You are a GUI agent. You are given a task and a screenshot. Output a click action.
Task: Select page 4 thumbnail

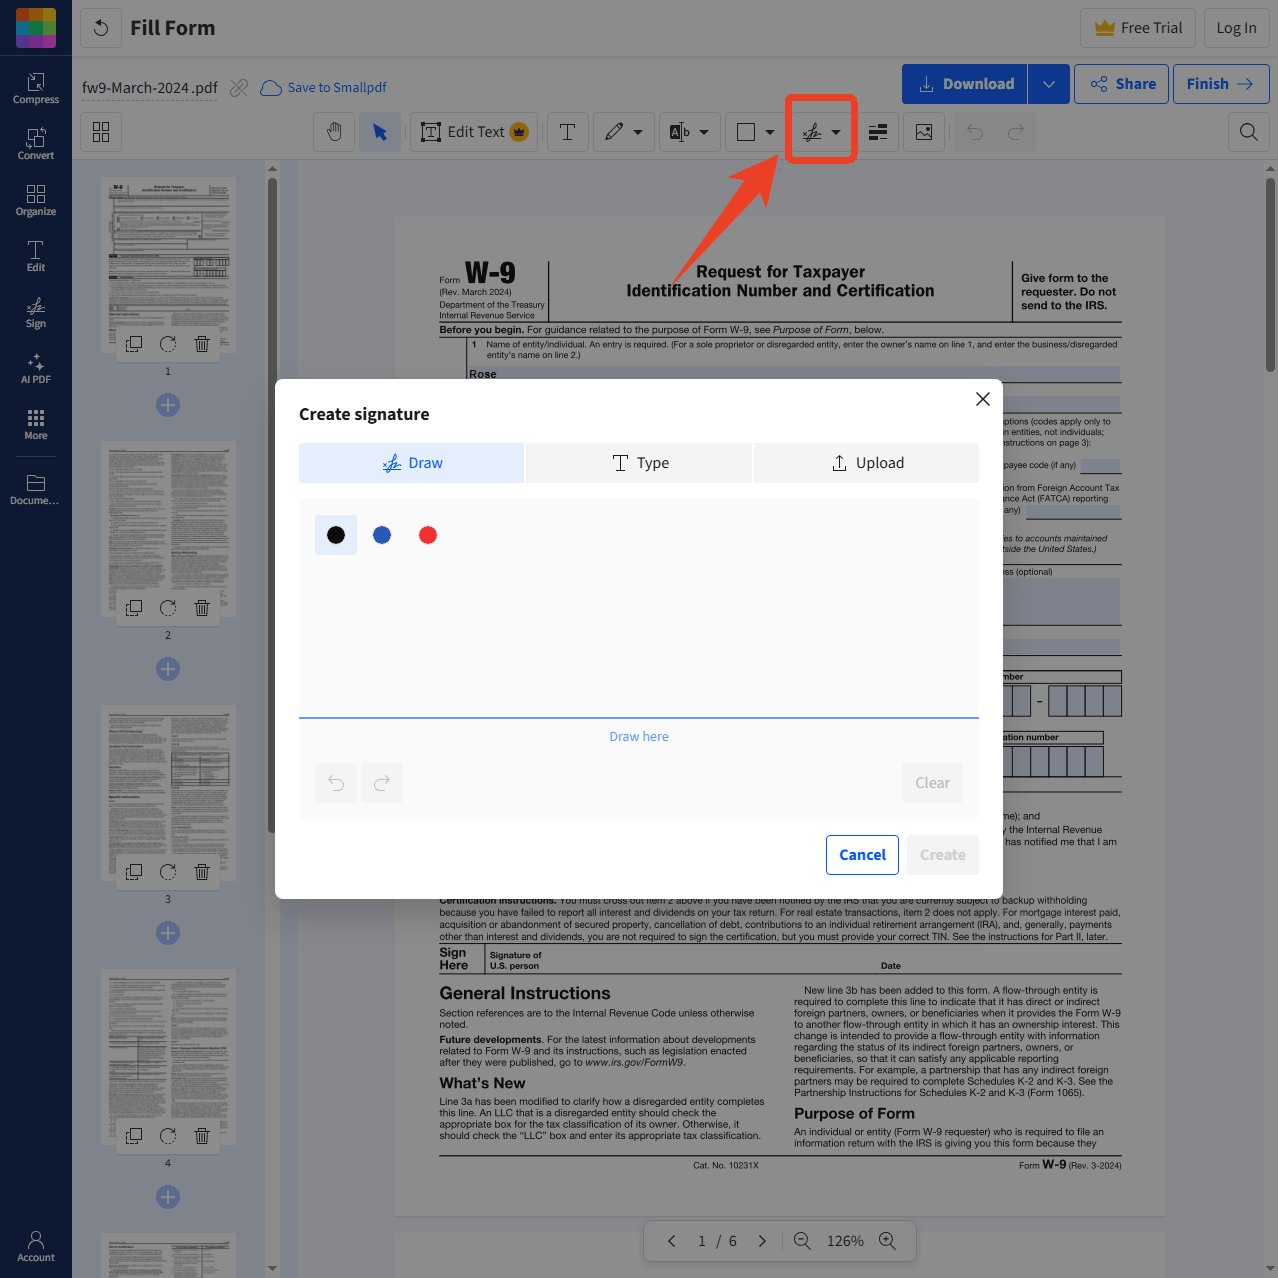pyautogui.click(x=168, y=1057)
